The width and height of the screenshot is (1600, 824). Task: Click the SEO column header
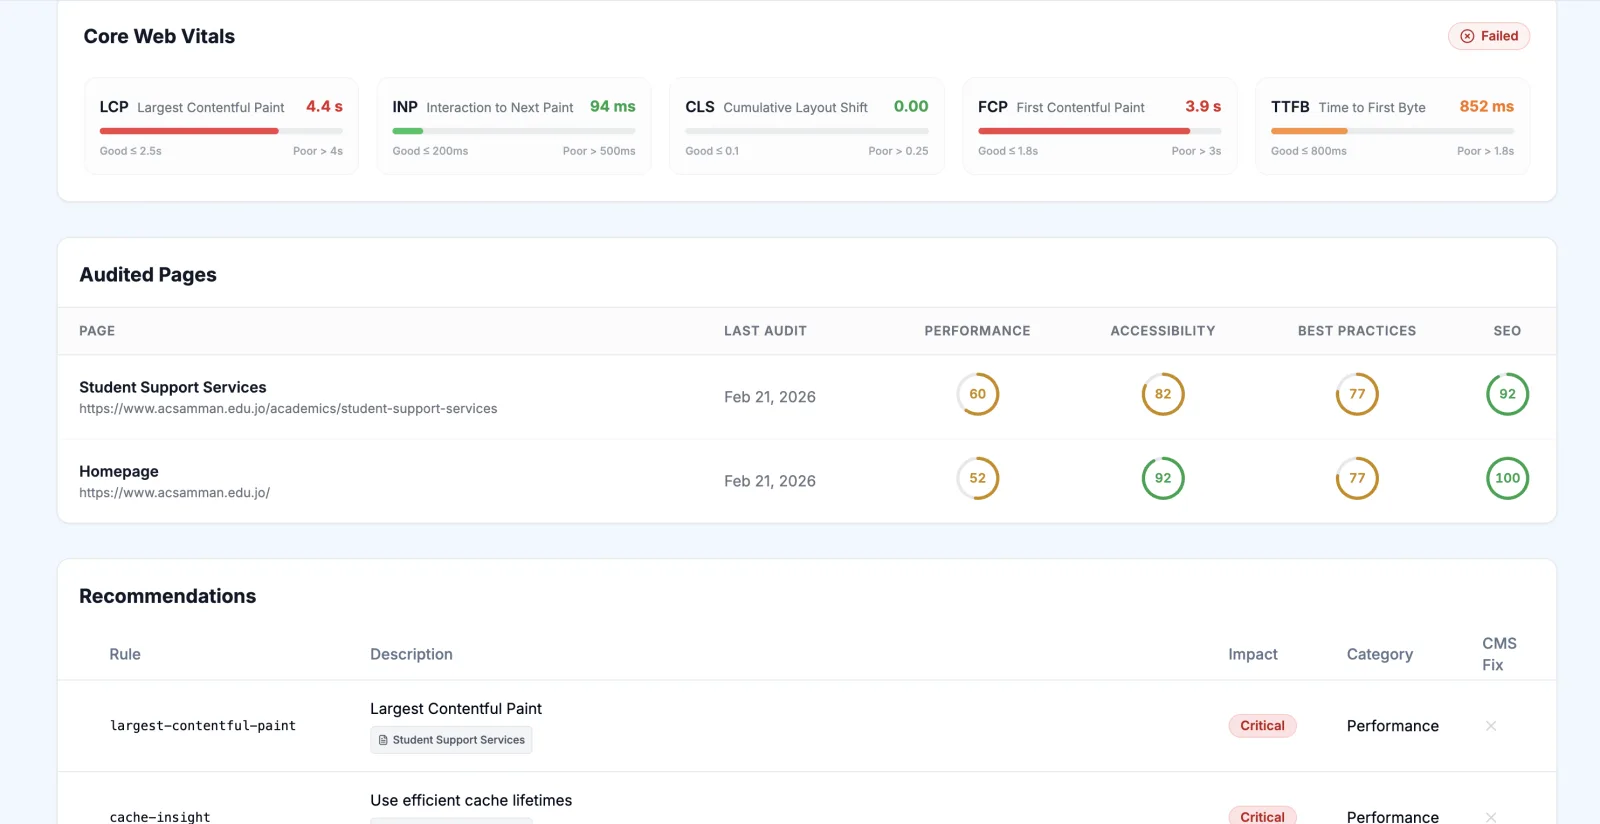tap(1507, 331)
